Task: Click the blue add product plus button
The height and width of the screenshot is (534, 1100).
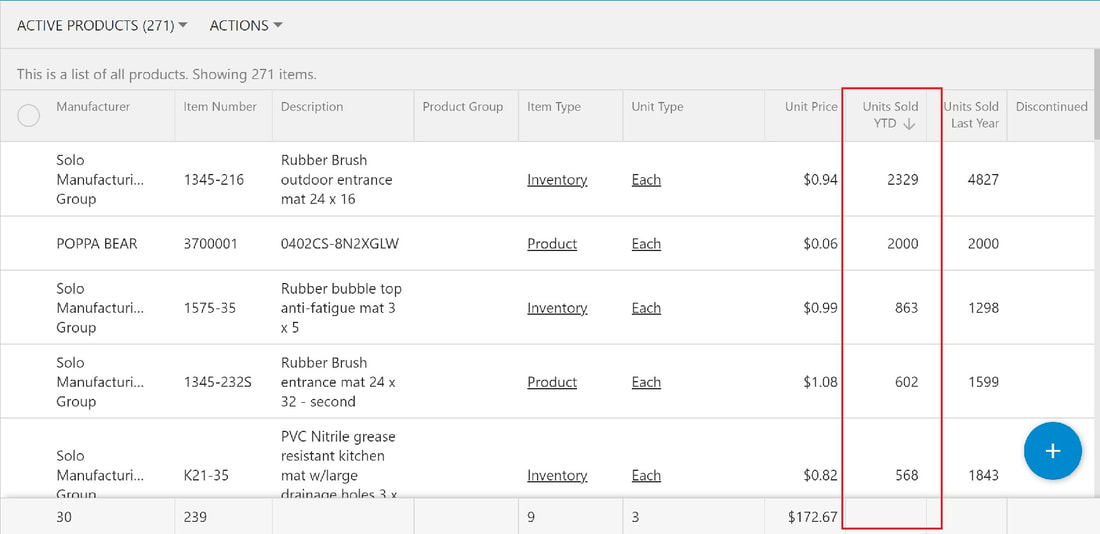Action: pyautogui.click(x=1052, y=451)
